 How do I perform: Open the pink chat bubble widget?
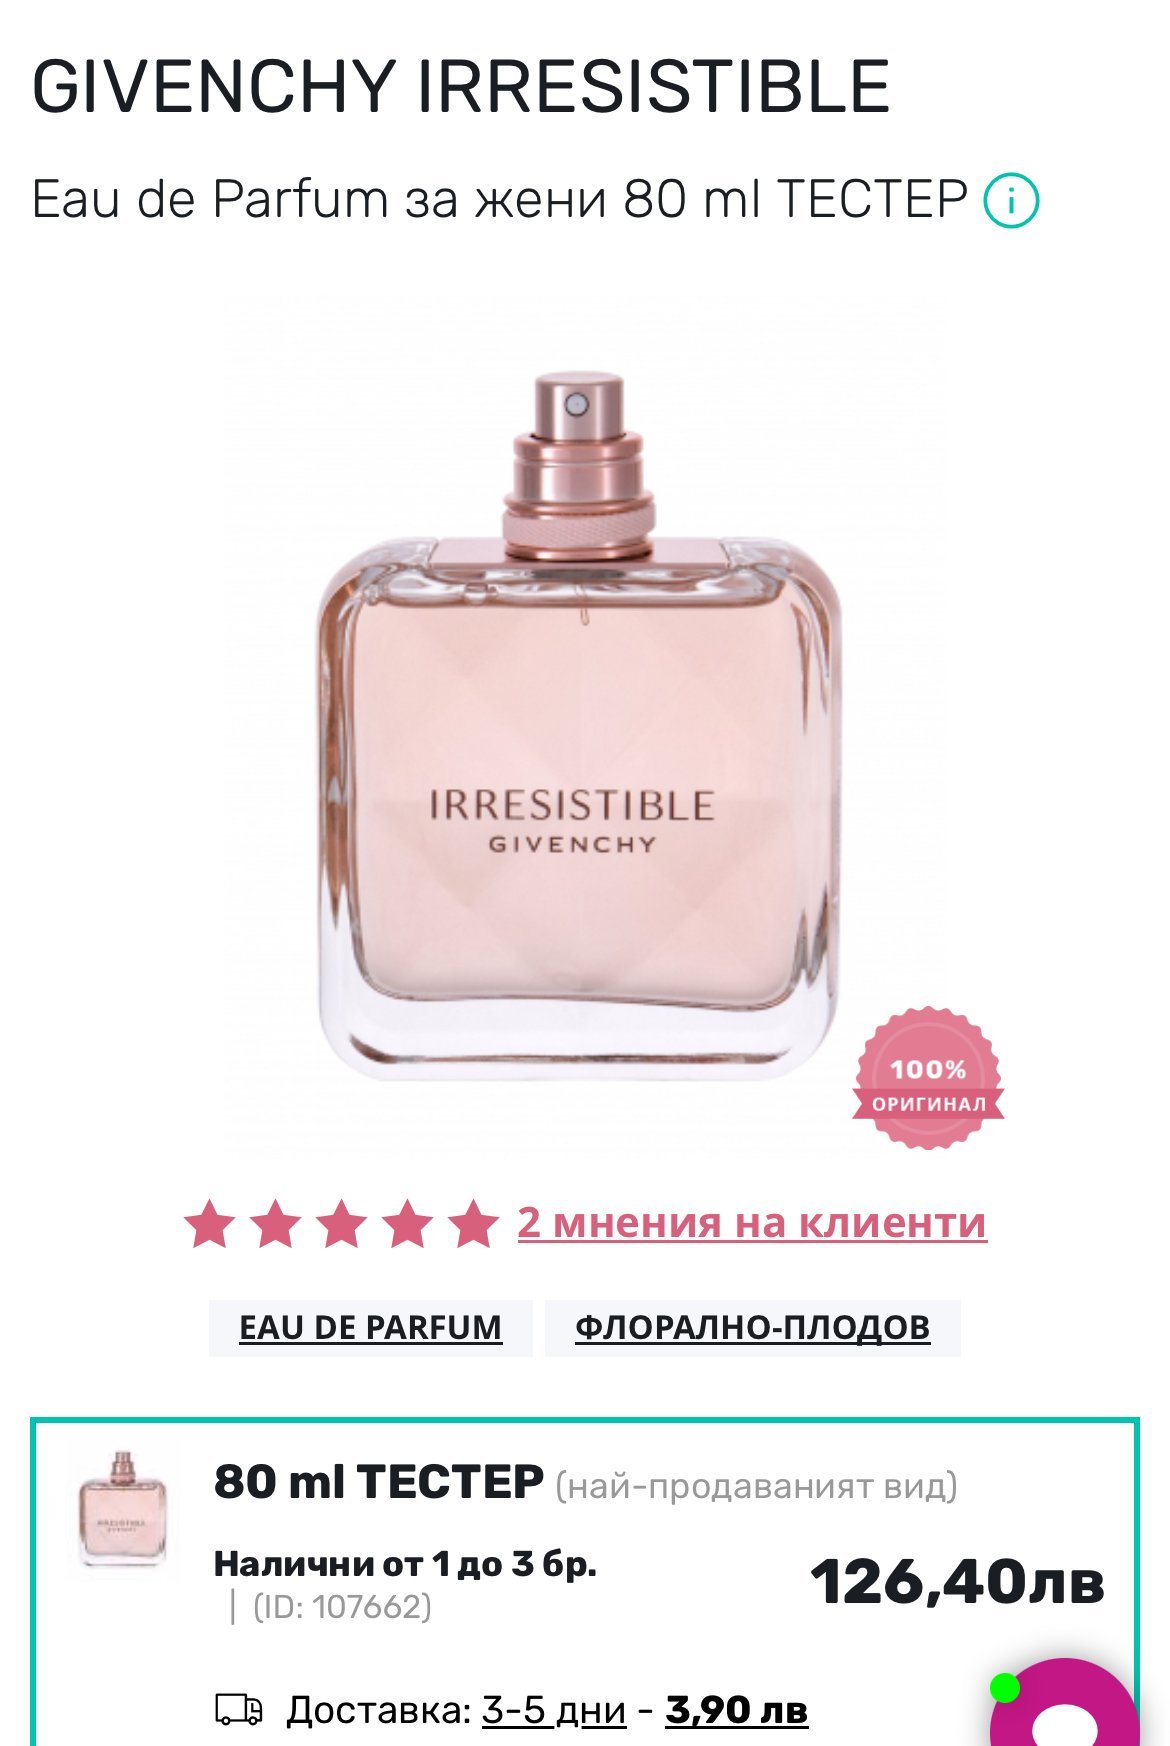pos(1066,1703)
